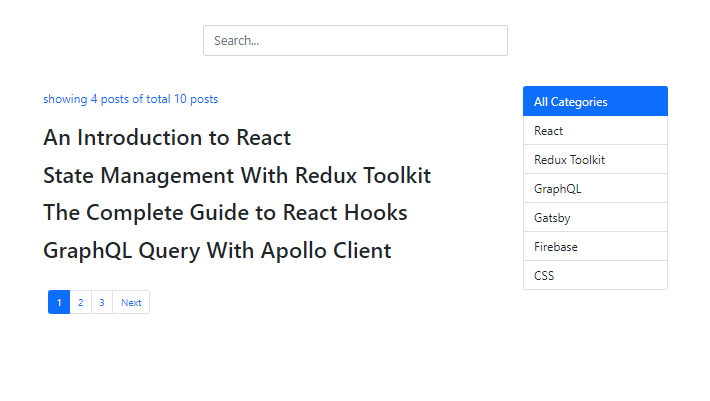Click the Next pagination button
Viewport: 710px width, 401px height.
(131, 303)
